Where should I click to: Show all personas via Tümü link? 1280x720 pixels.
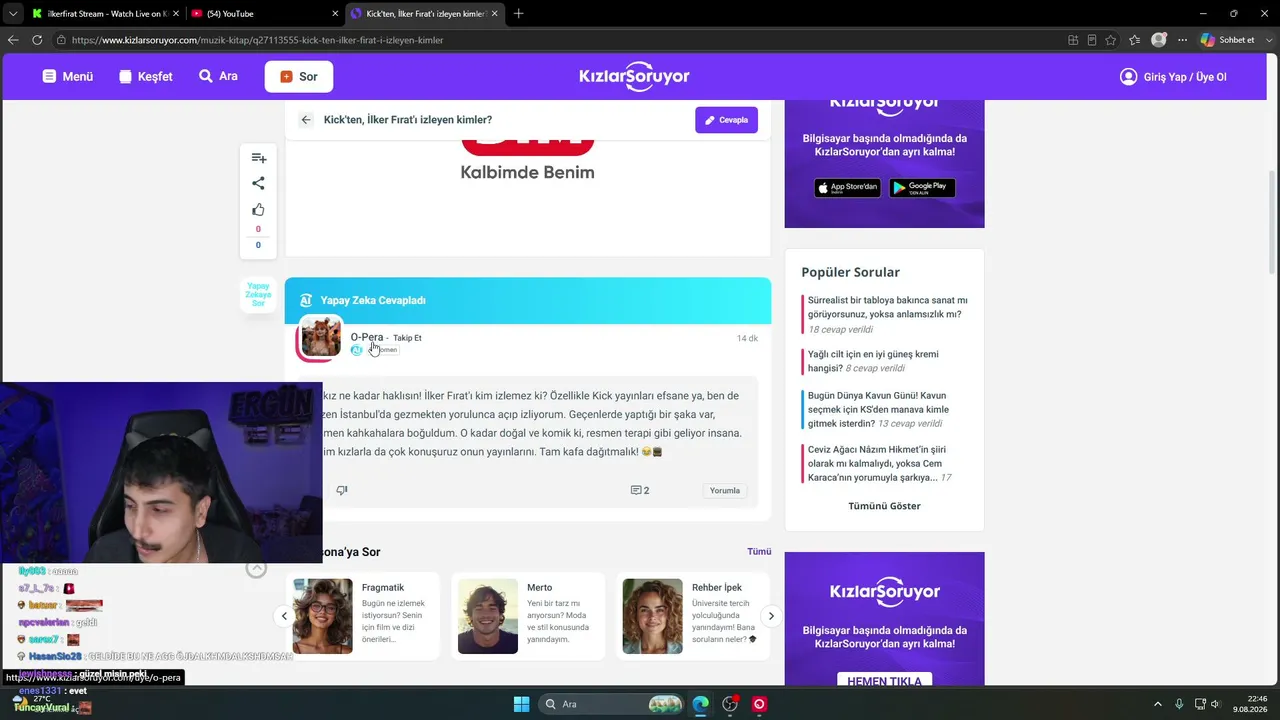(x=759, y=551)
